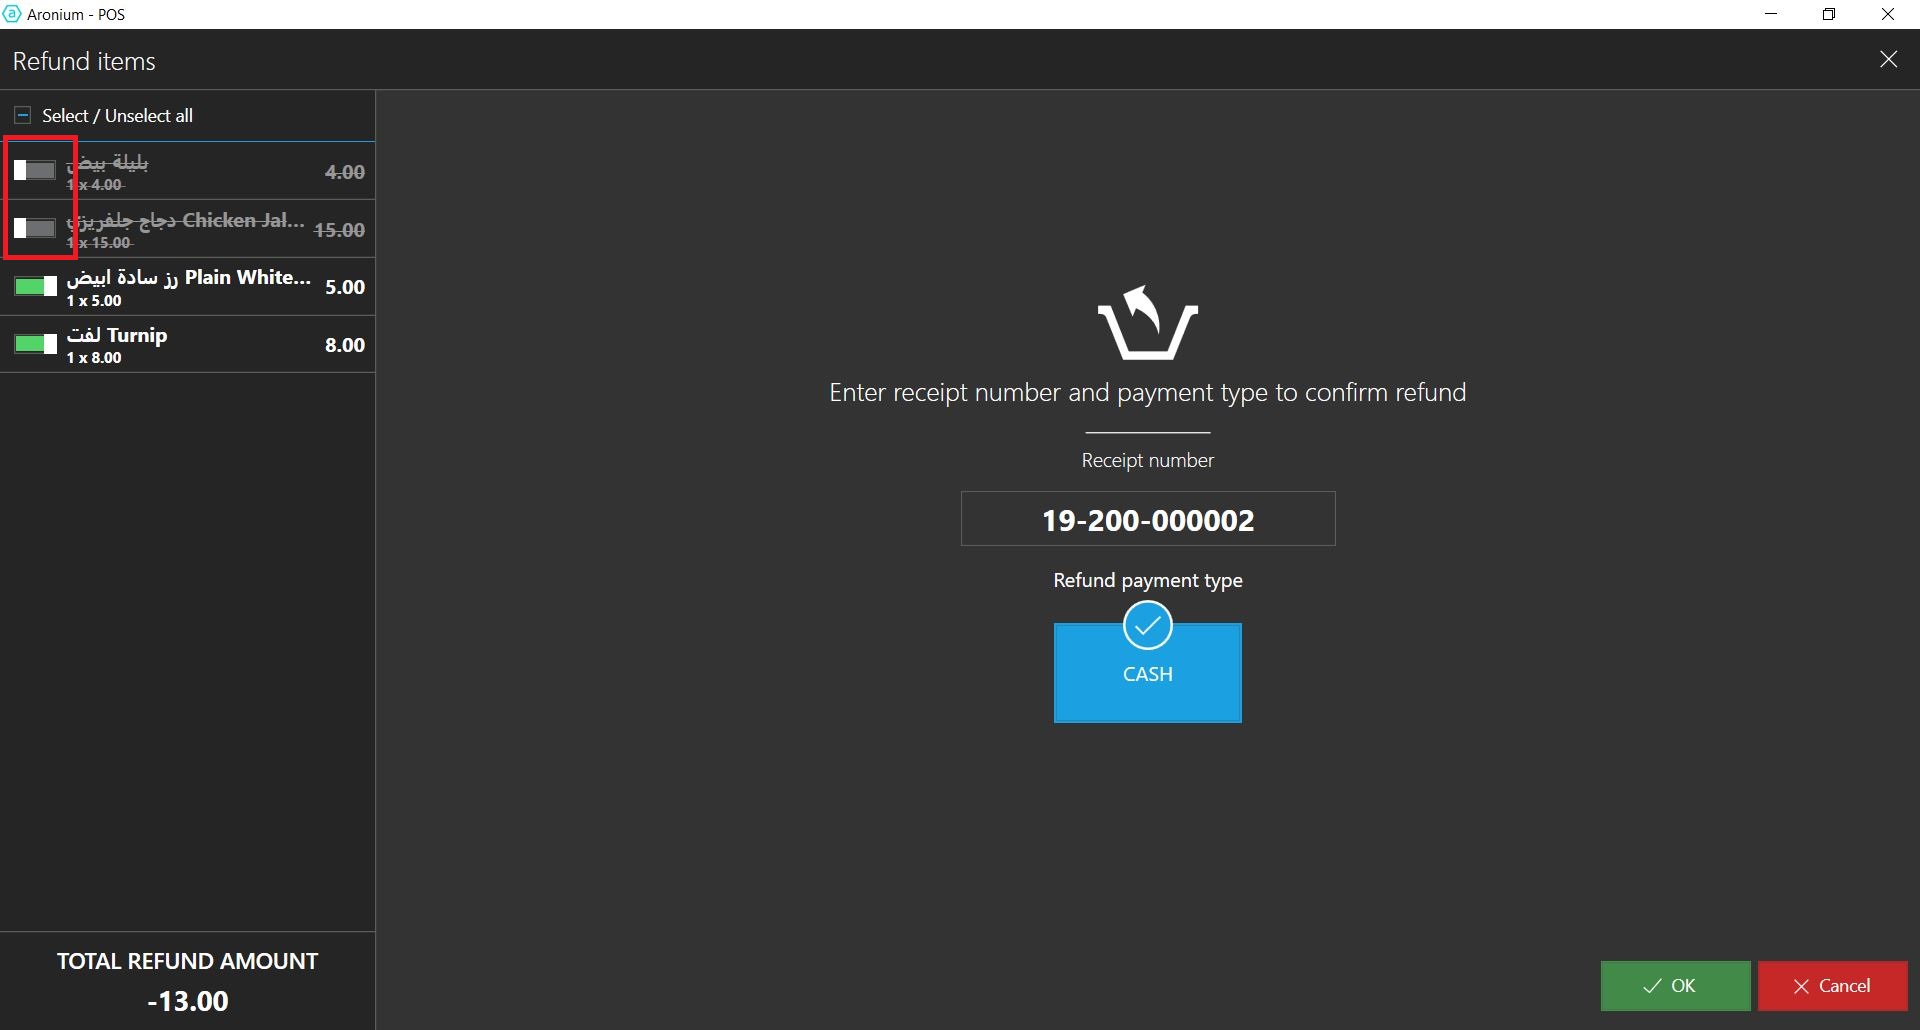The height and width of the screenshot is (1030, 1920).
Task: Click the Aronium logo in title bar
Action: click(12, 14)
